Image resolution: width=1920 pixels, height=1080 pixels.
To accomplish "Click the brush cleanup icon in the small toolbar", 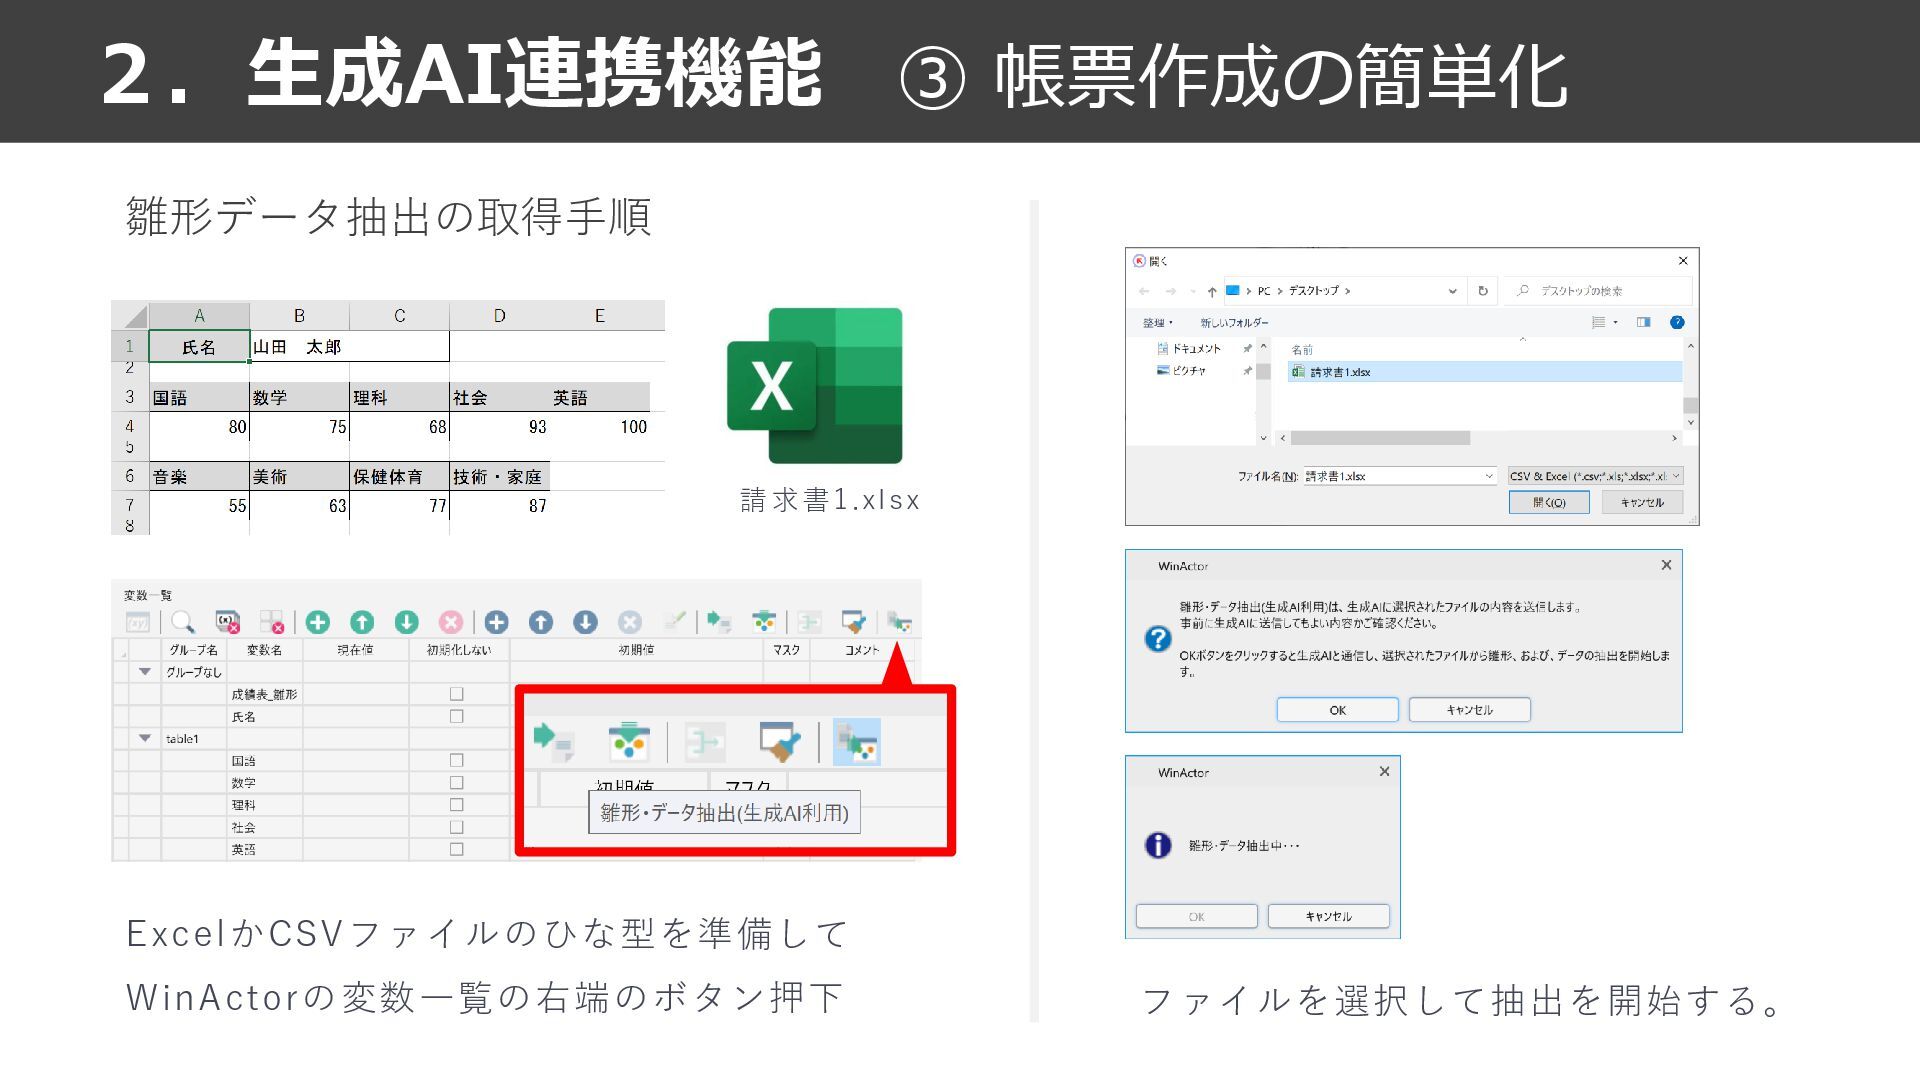I will pyautogui.click(x=853, y=622).
